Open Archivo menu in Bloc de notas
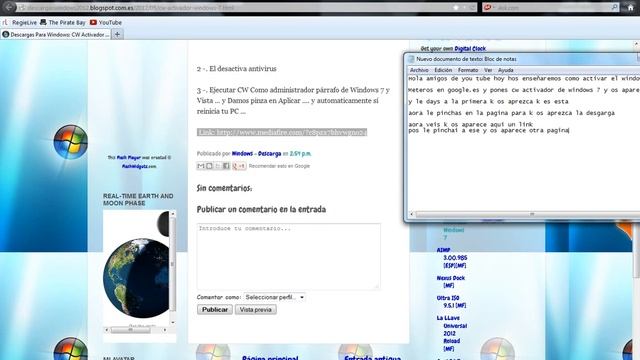This screenshot has height=360, width=640. (419, 70)
